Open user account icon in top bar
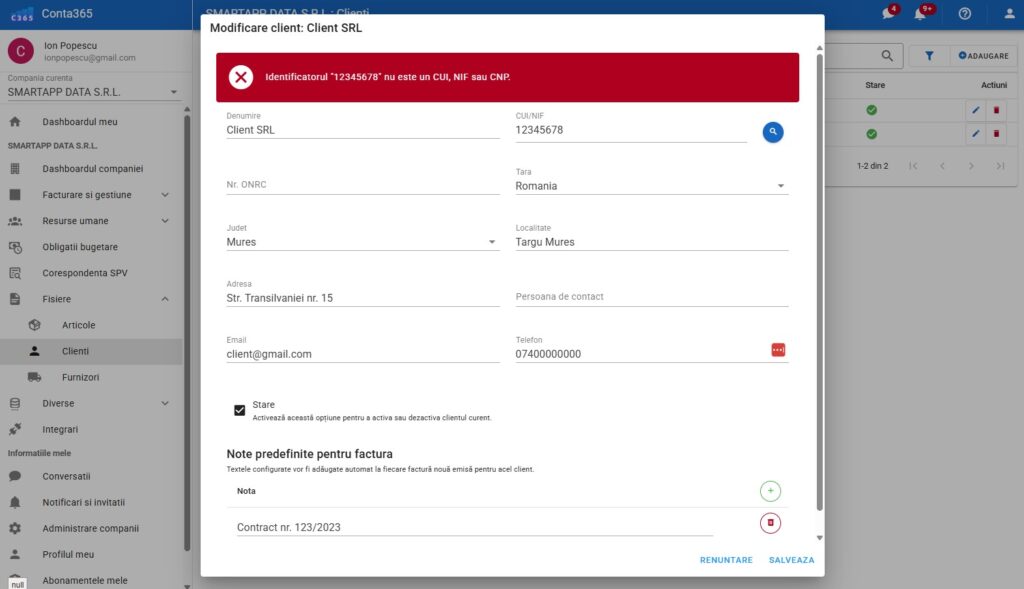Viewport: 1024px width, 589px height. [x=1009, y=14]
